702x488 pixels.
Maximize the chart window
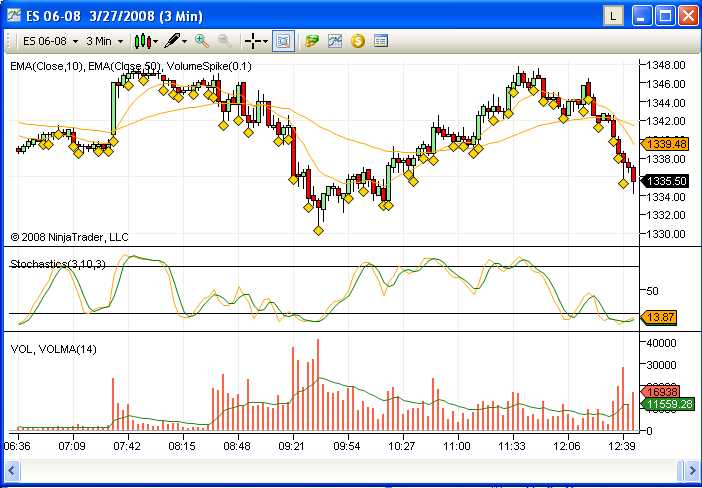point(665,16)
